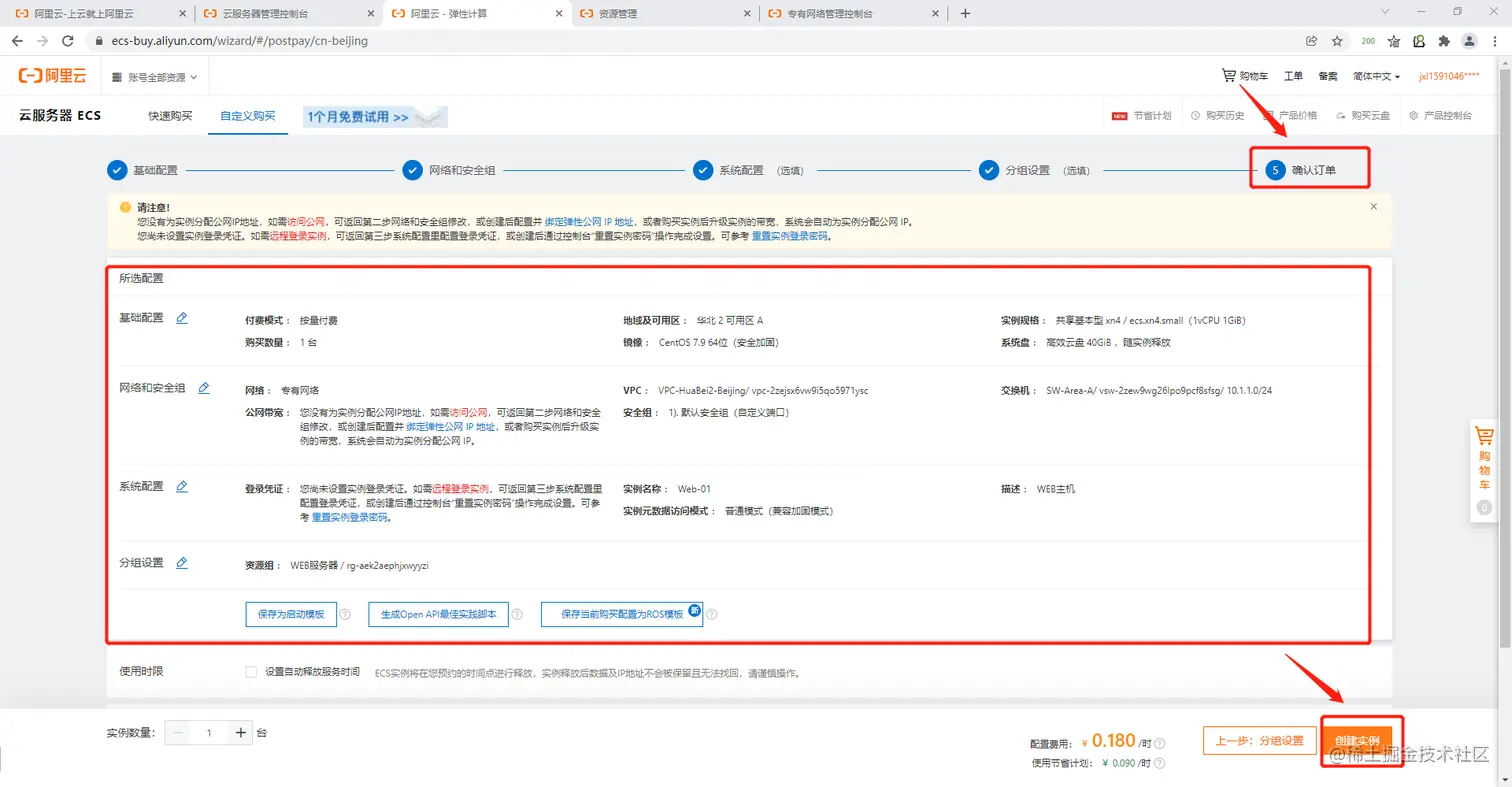Screen dimensions: 1512x787
Task: Go back in browser history
Action: [x=17, y=41]
